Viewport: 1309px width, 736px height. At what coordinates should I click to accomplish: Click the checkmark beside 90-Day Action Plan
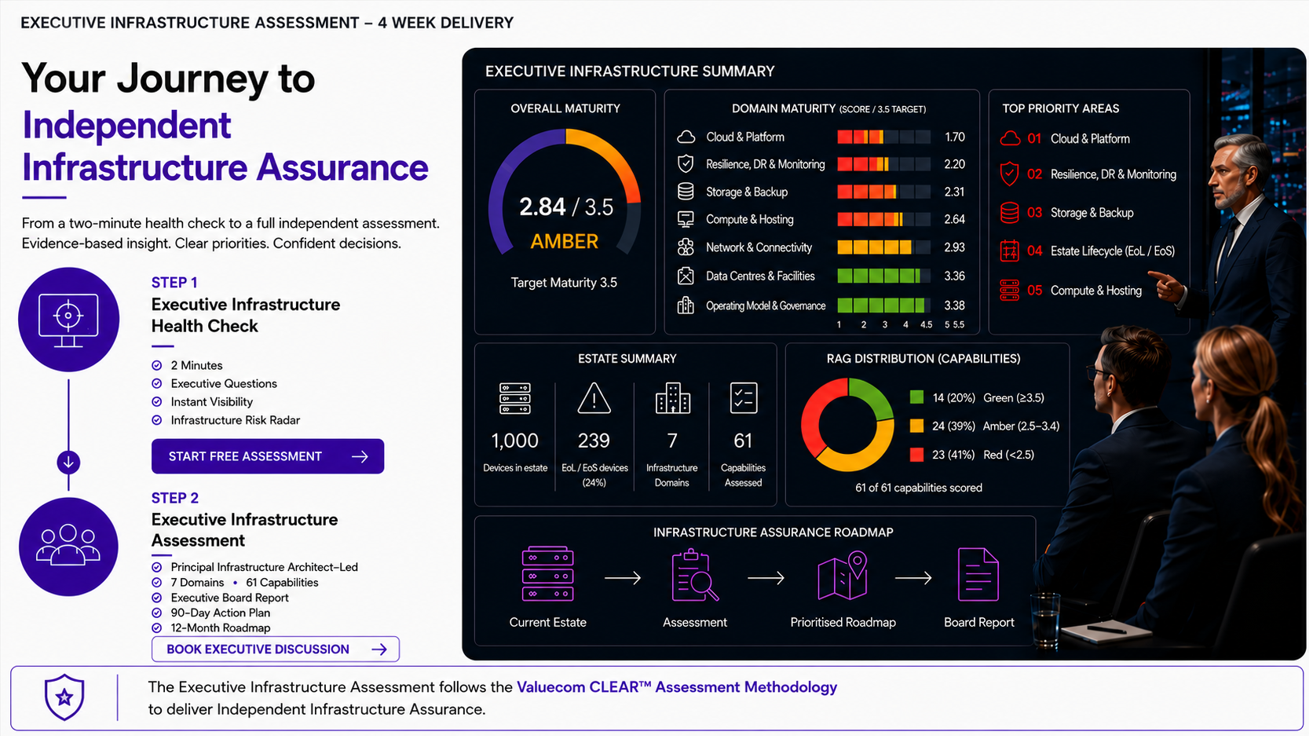(x=157, y=613)
